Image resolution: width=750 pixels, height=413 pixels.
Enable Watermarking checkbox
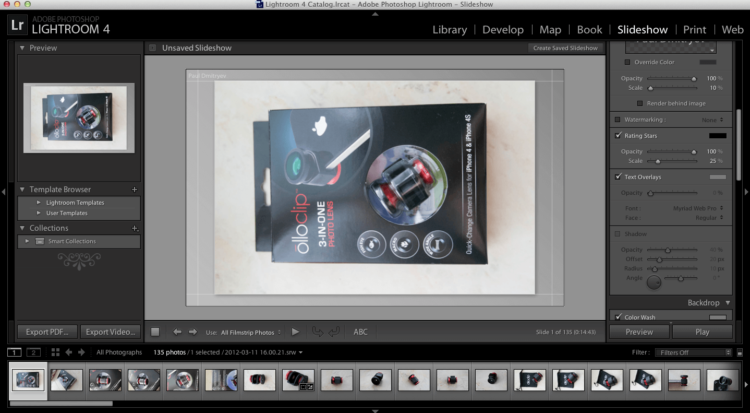point(618,120)
